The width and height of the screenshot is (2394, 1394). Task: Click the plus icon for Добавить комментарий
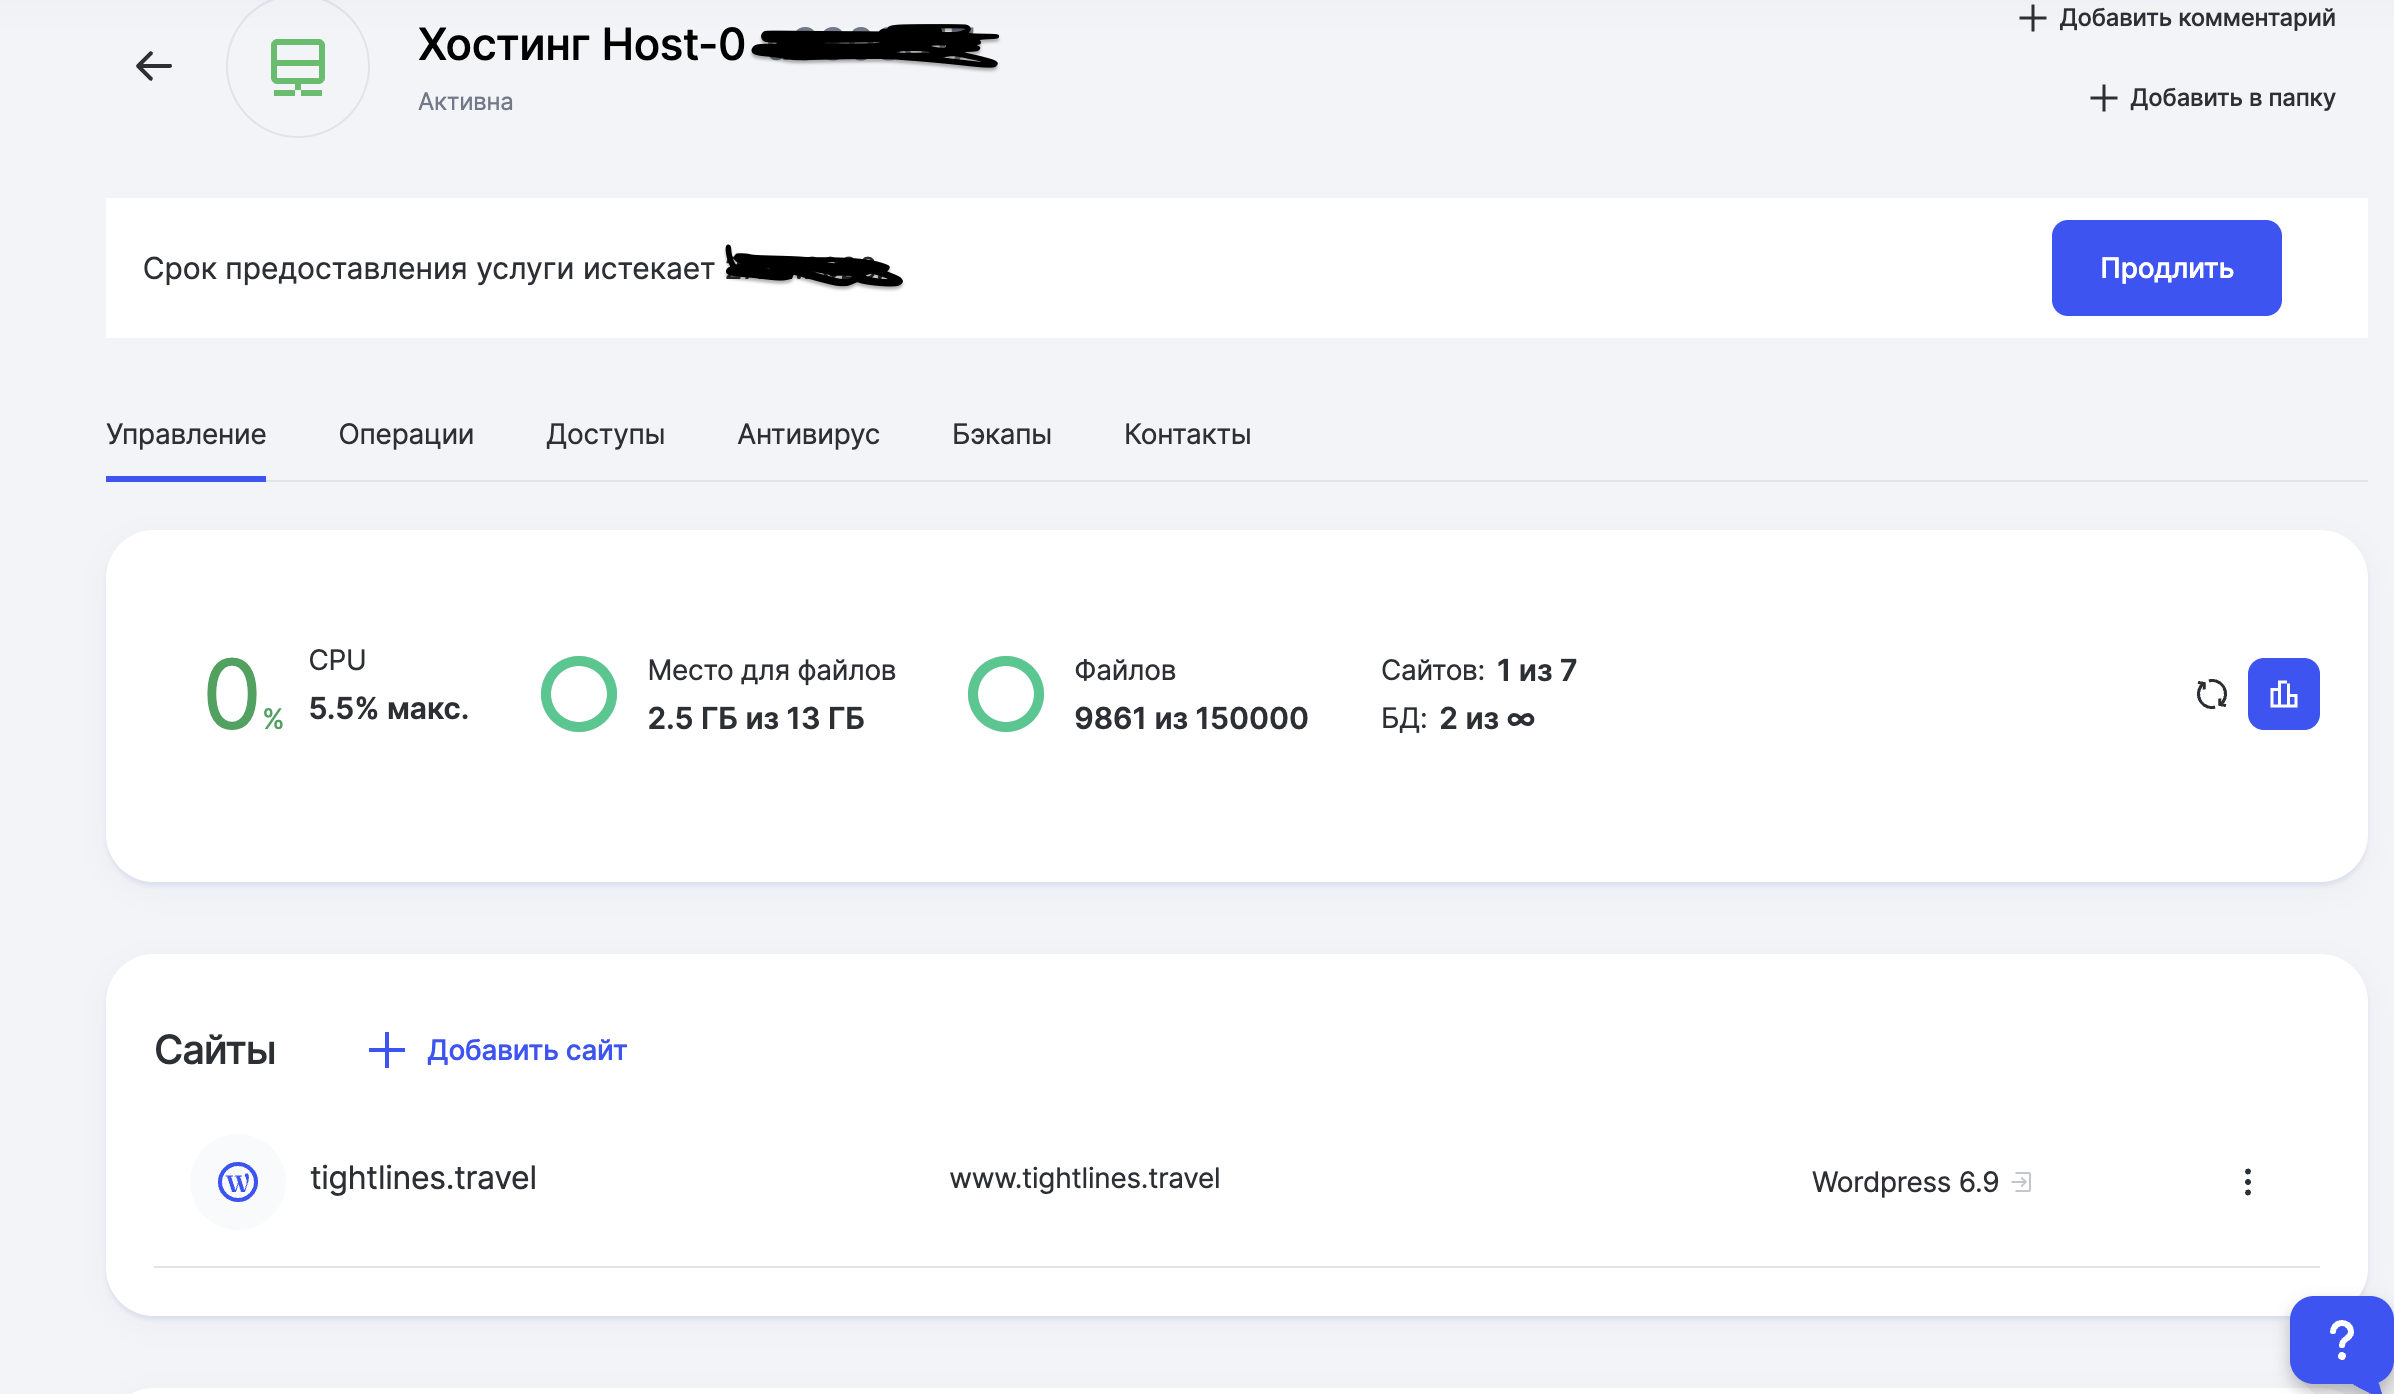tap(2032, 18)
